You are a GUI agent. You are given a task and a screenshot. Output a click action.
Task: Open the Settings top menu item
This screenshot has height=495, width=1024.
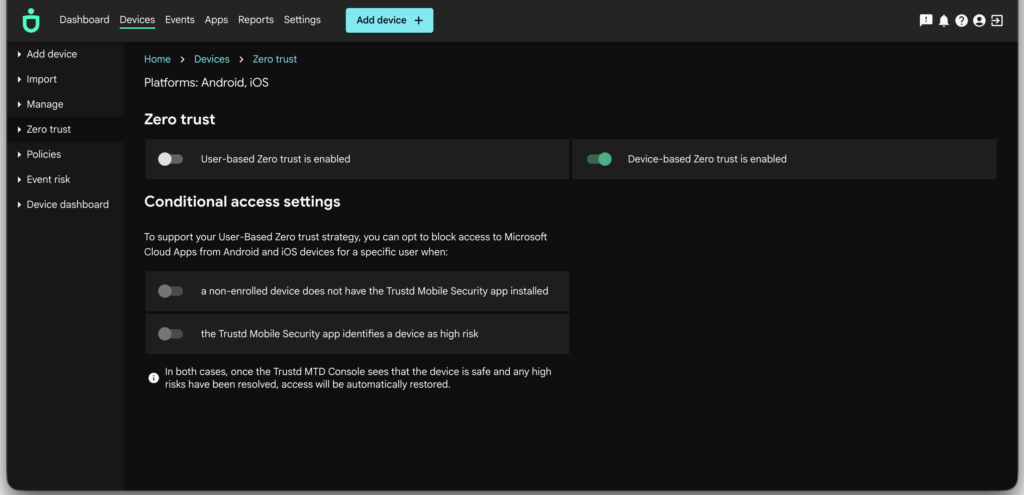tap(302, 20)
